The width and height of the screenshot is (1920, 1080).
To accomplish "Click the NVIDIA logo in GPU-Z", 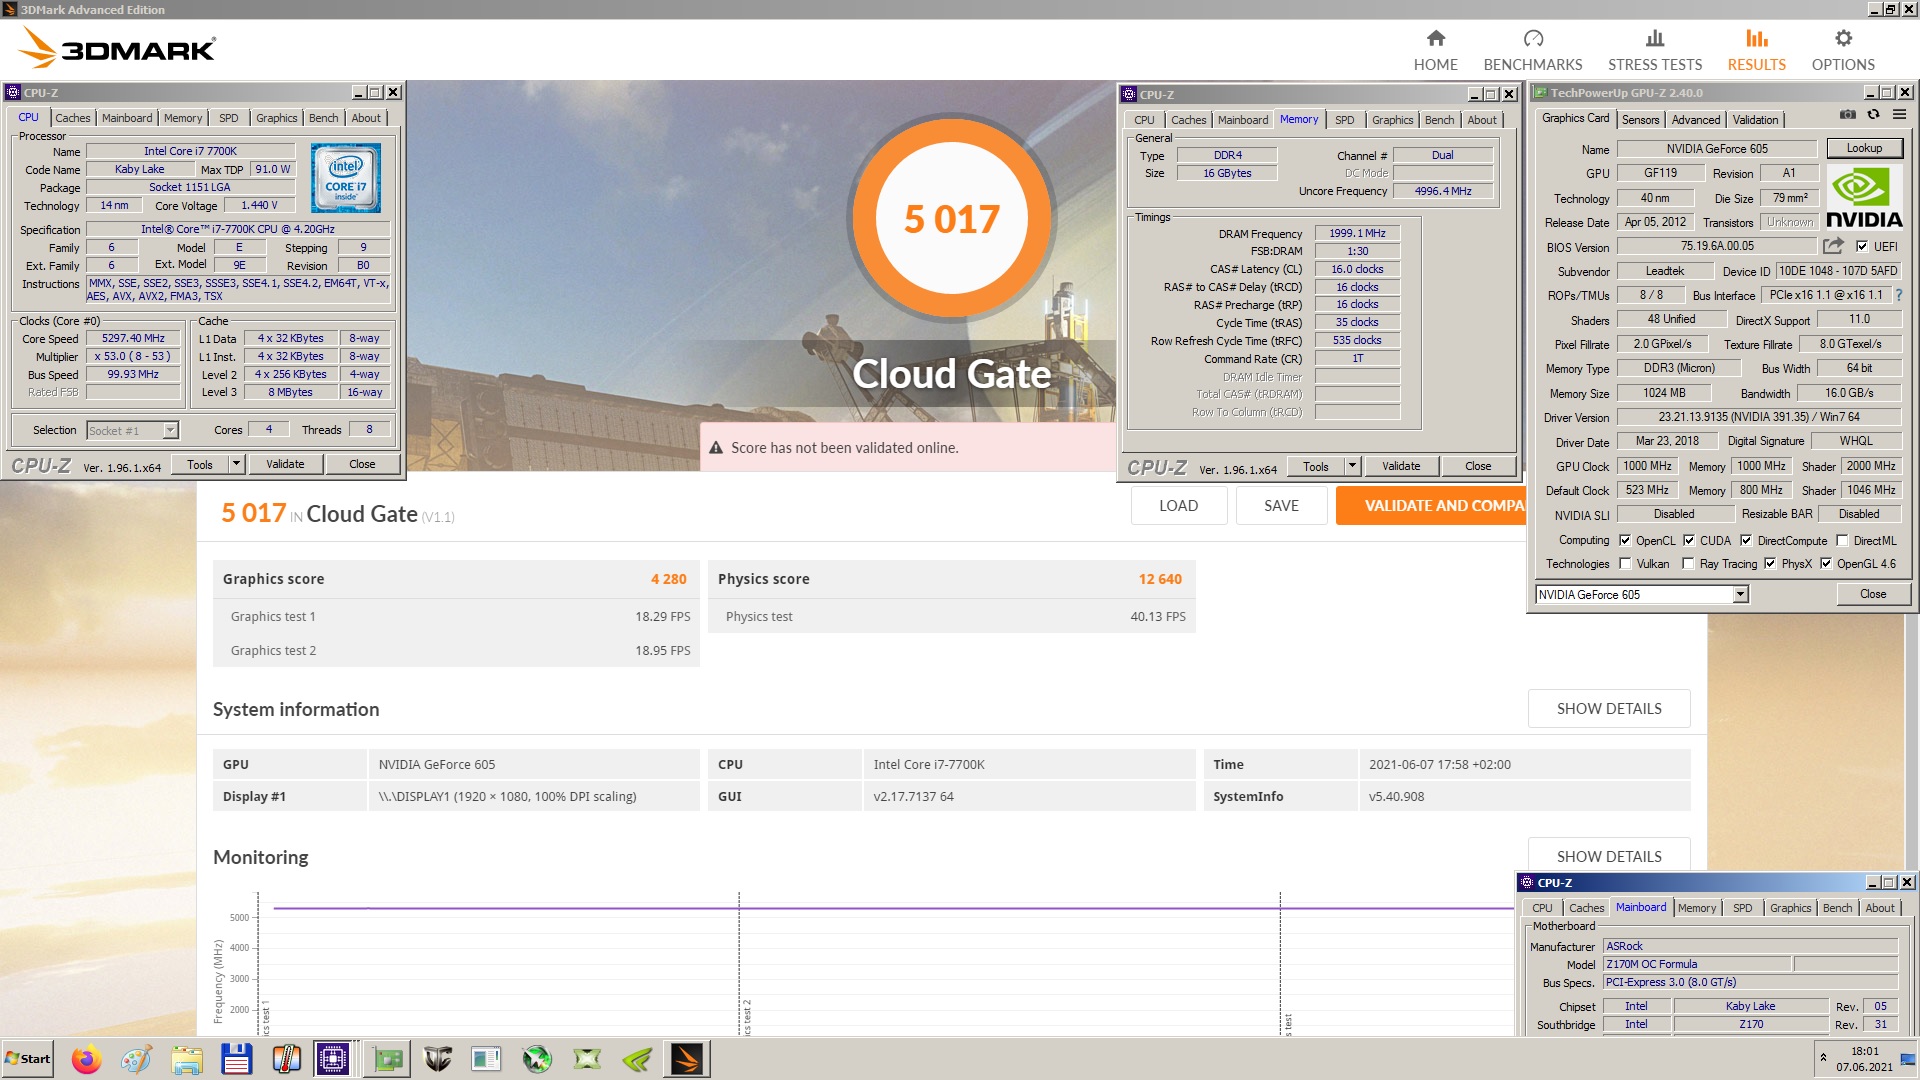I will coord(1864,198).
